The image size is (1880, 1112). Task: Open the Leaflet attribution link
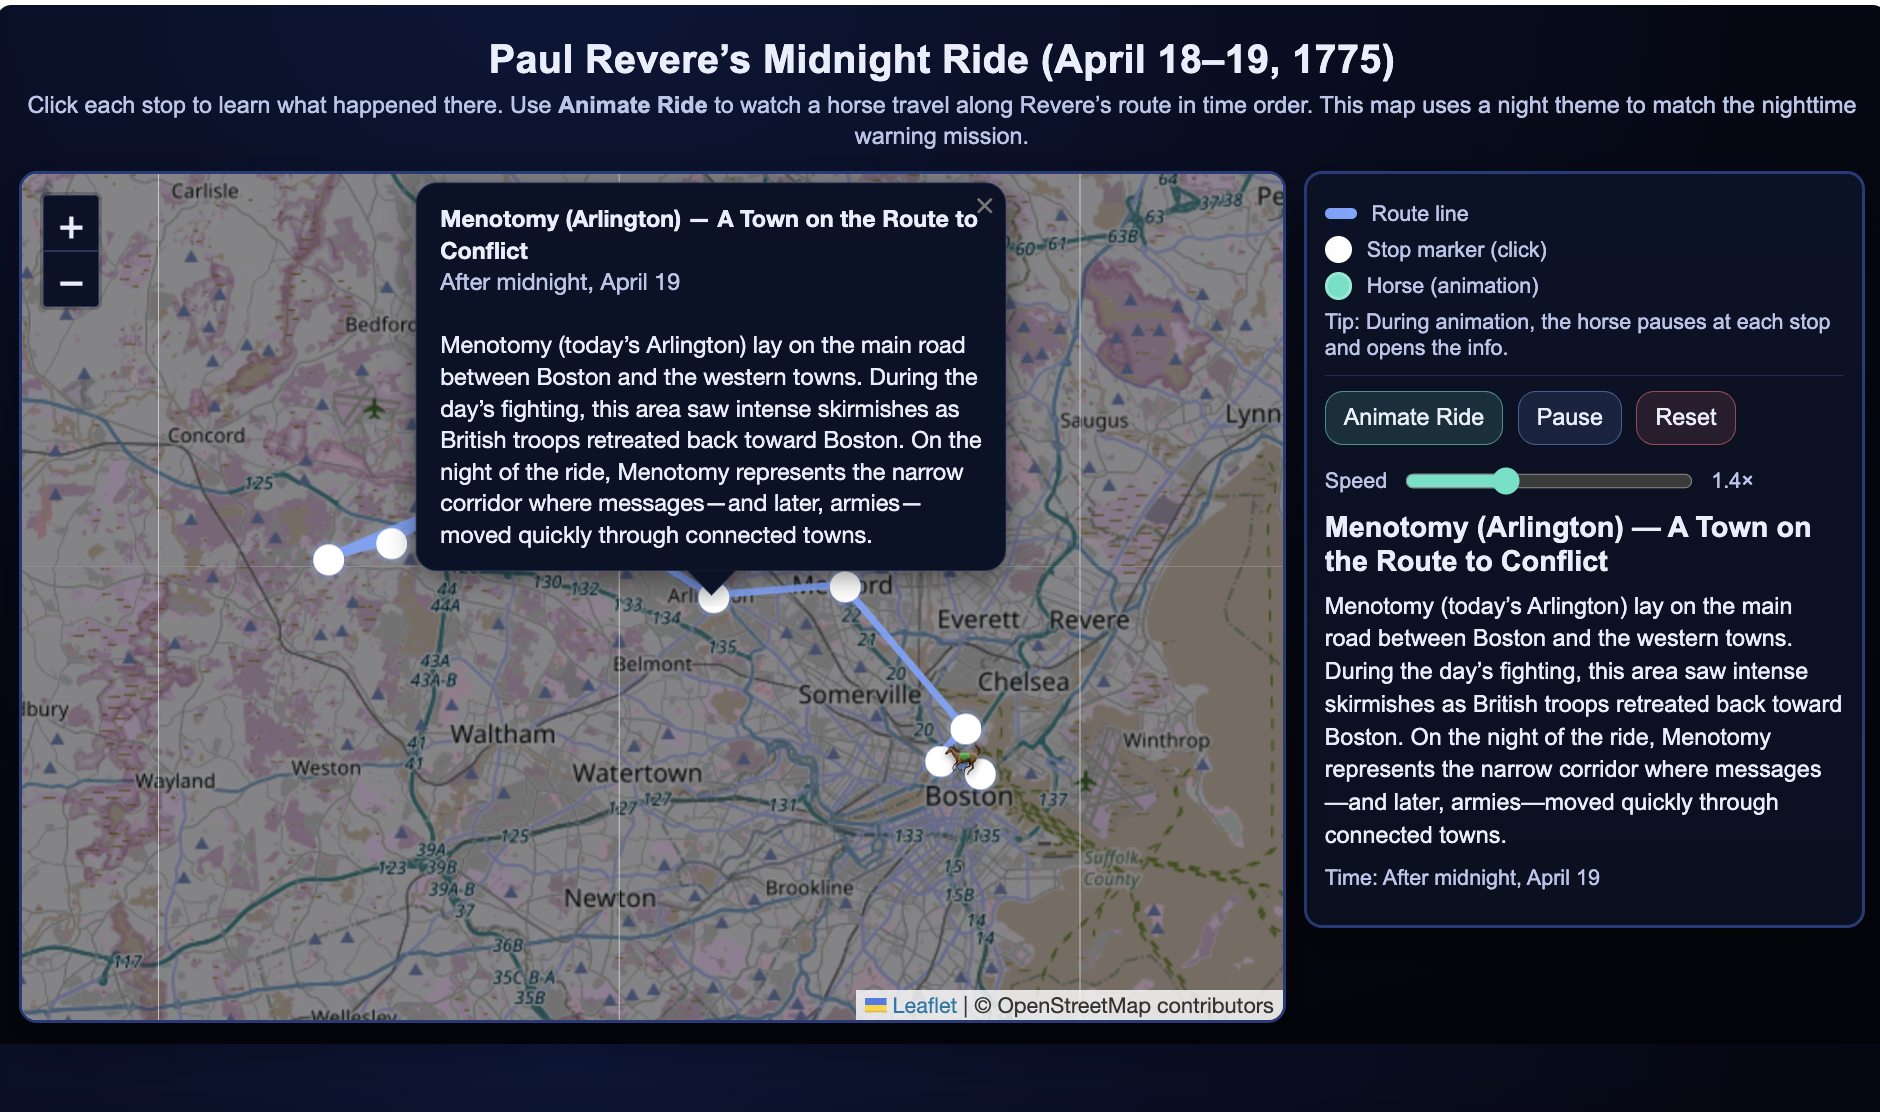pos(924,1005)
